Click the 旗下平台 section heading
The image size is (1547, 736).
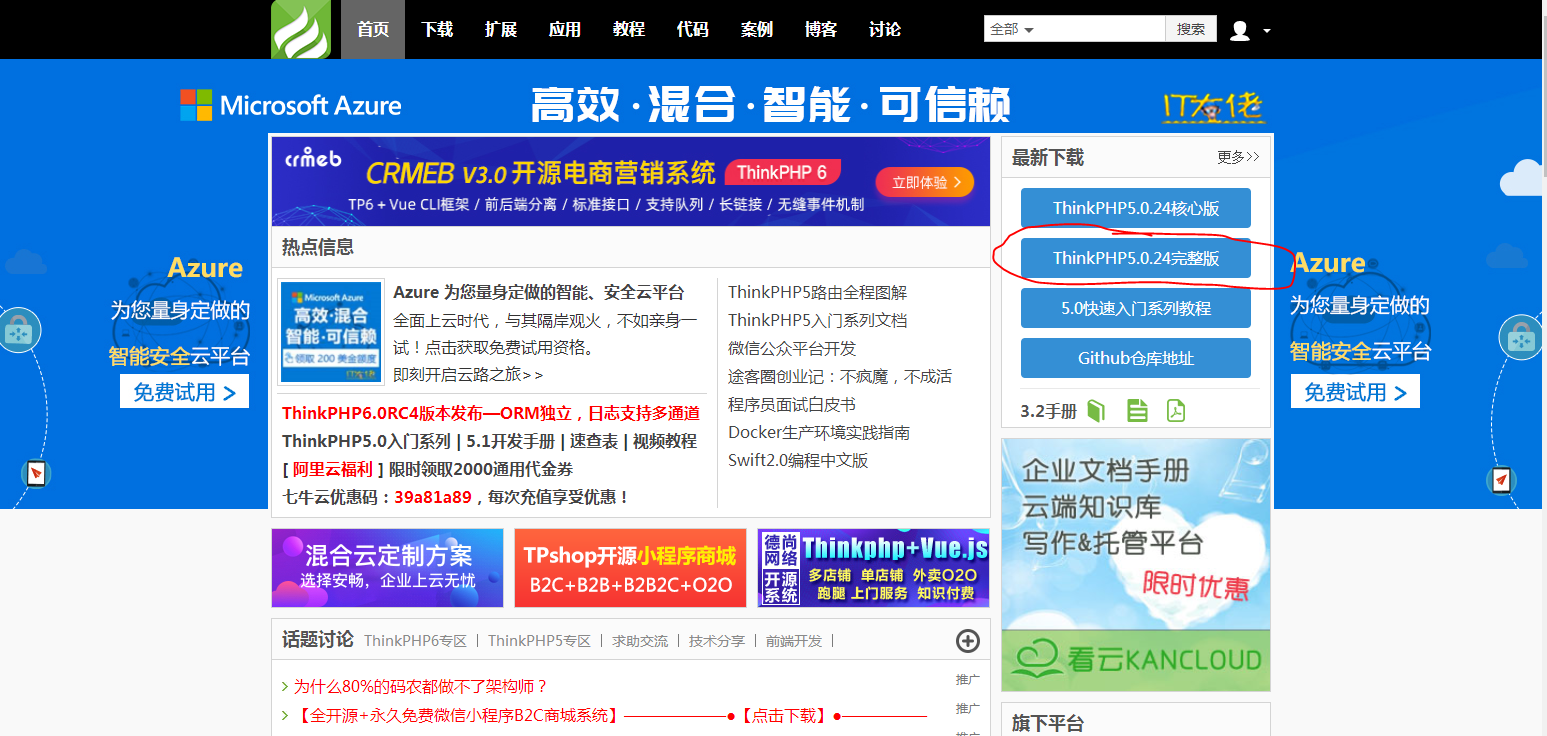click(x=1048, y=723)
